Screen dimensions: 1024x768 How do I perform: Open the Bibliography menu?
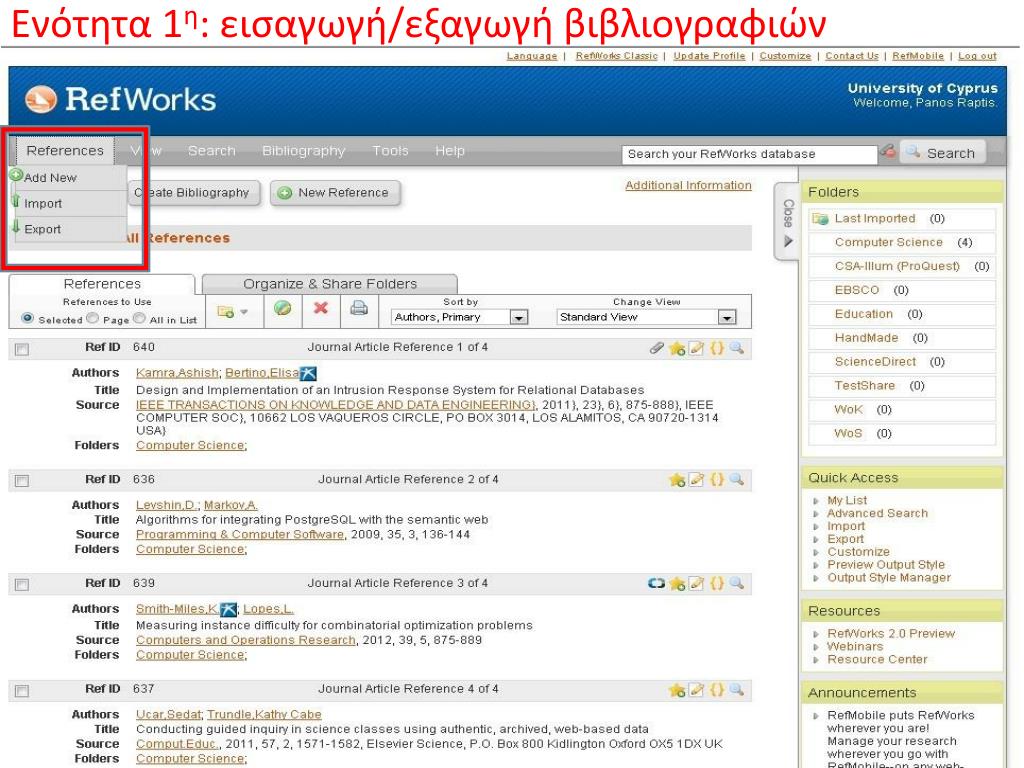point(304,151)
